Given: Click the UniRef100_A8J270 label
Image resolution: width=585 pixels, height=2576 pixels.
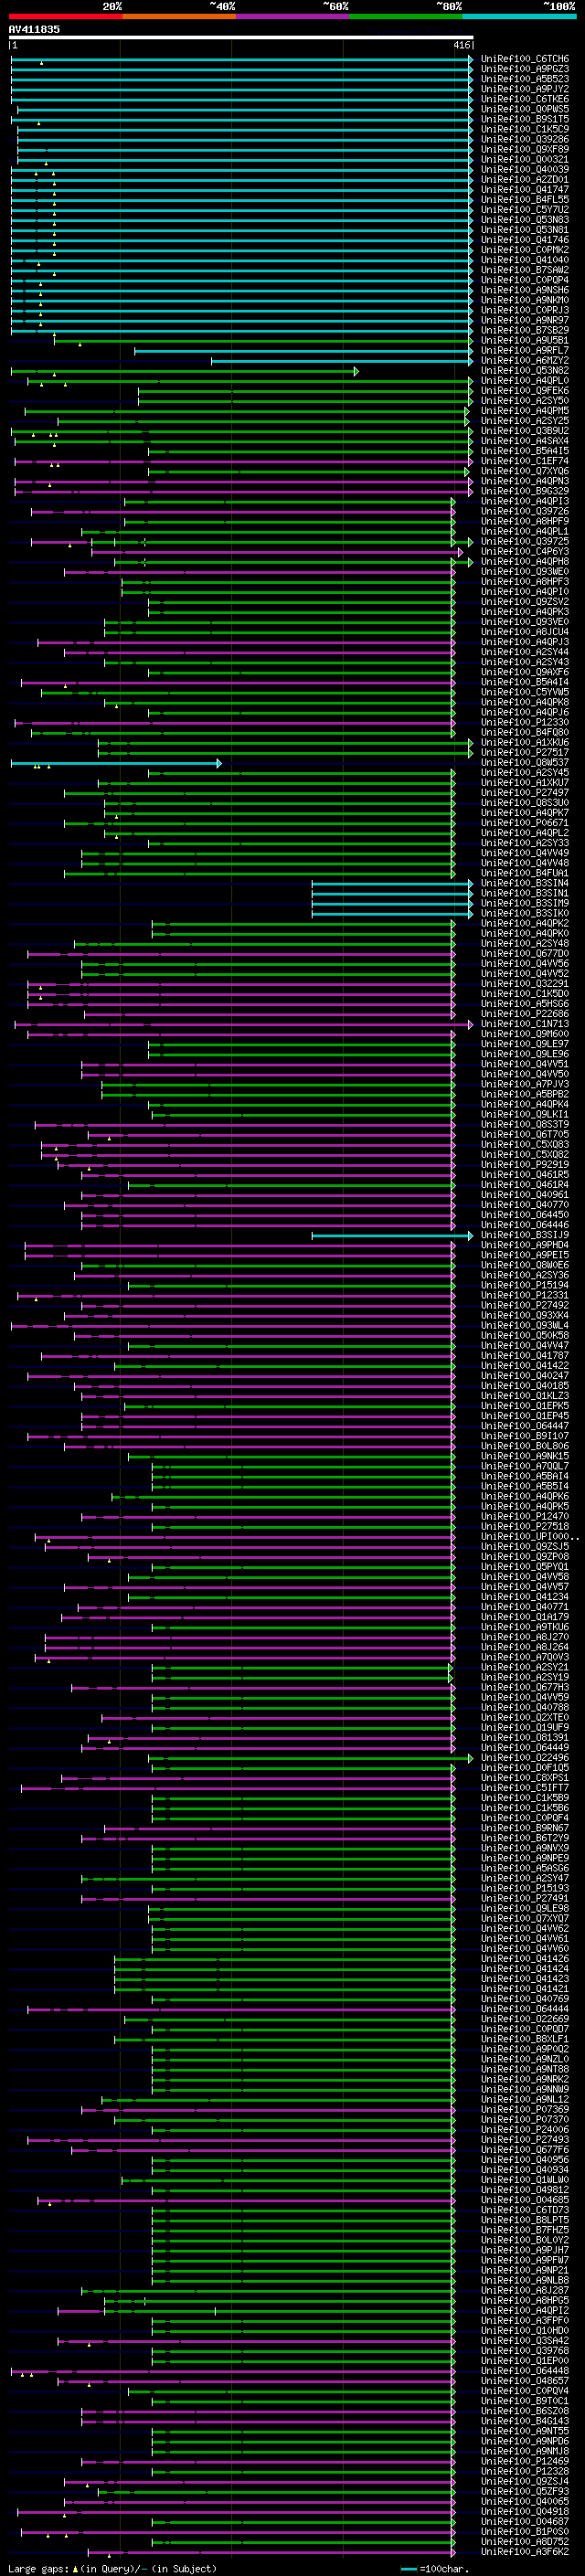Looking at the screenshot, I should point(524,1638).
